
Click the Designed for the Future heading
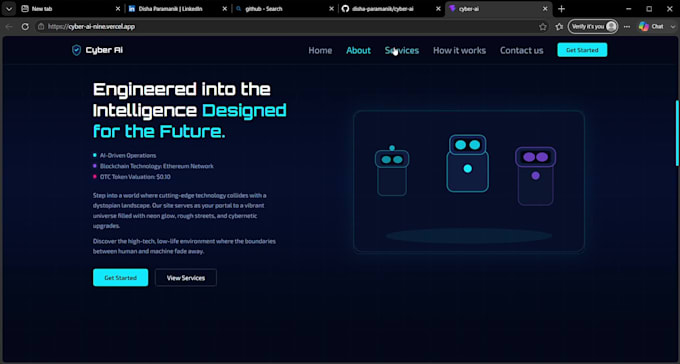pos(190,121)
